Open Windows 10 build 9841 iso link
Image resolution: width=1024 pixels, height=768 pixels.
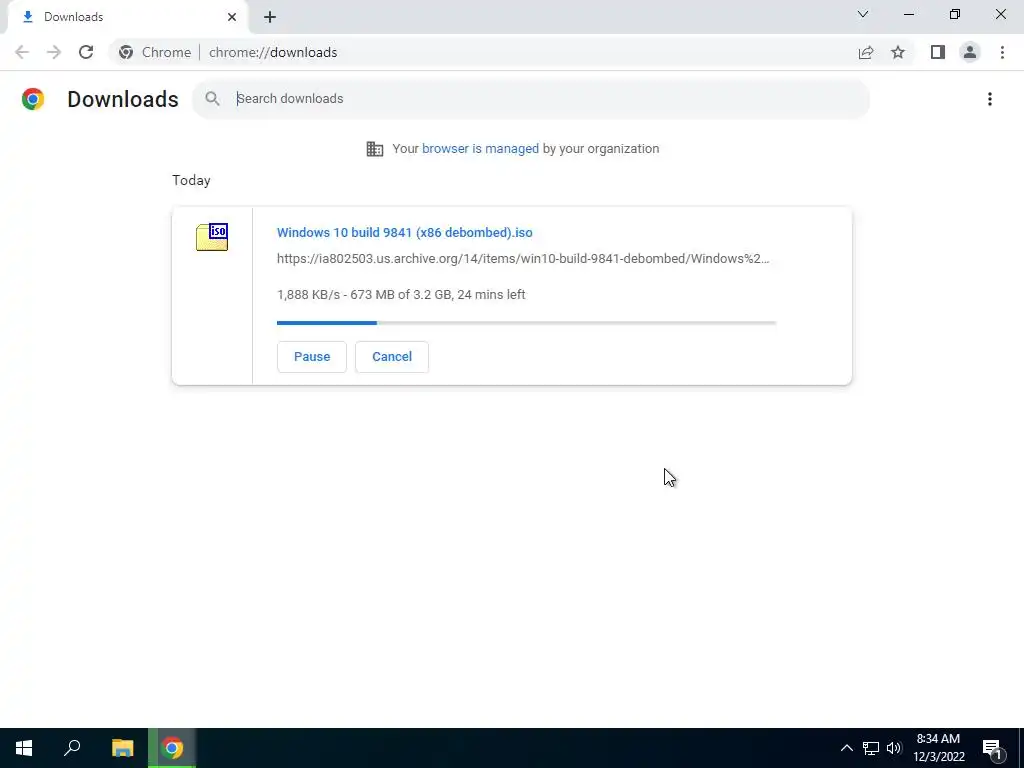coord(405,232)
